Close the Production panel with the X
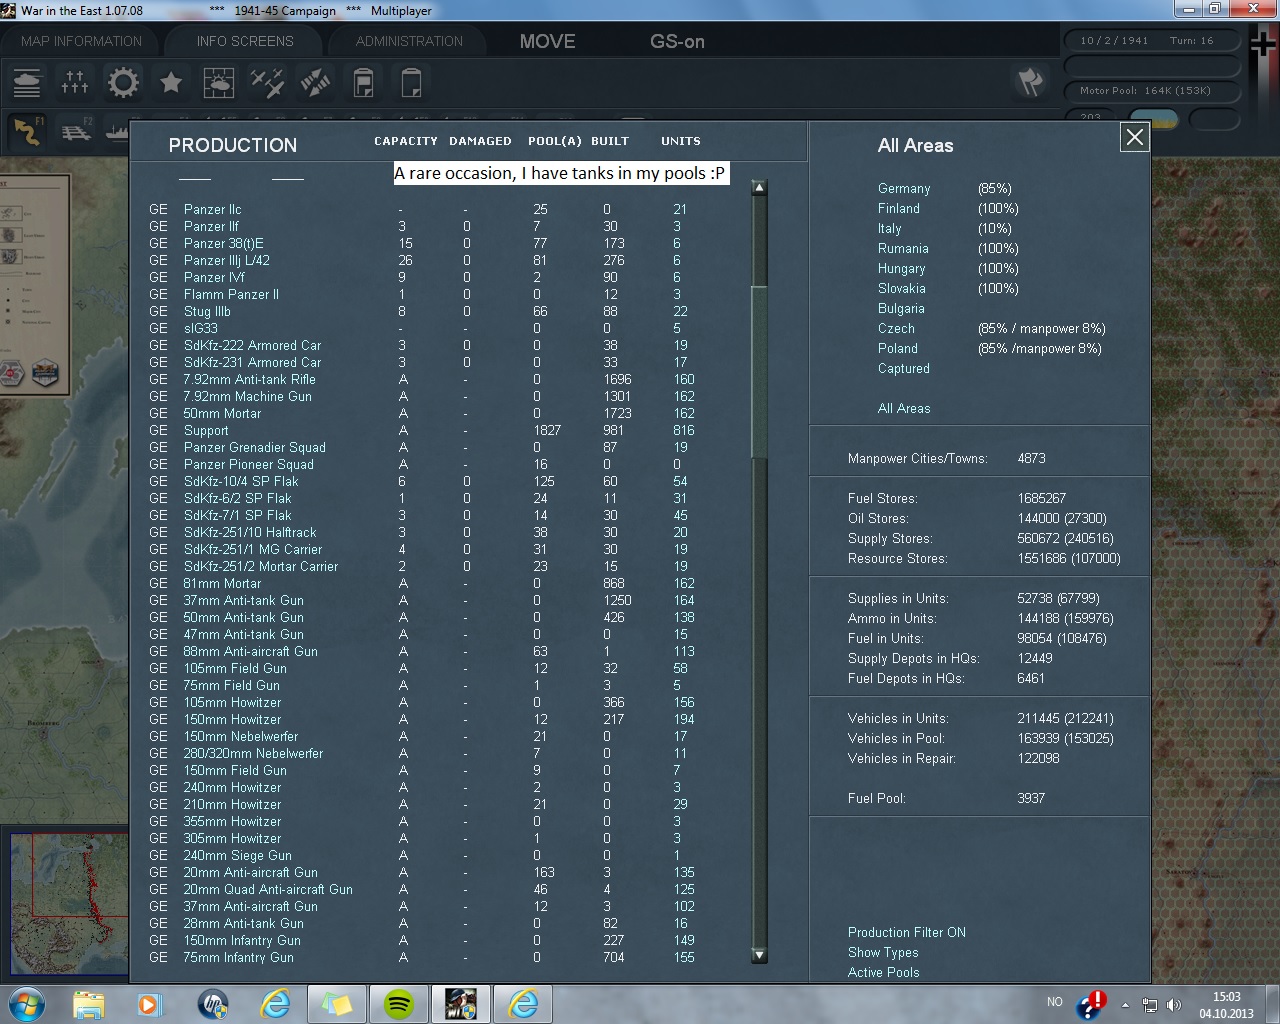The width and height of the screenshot is (1280, 1024). (1135, 137)
